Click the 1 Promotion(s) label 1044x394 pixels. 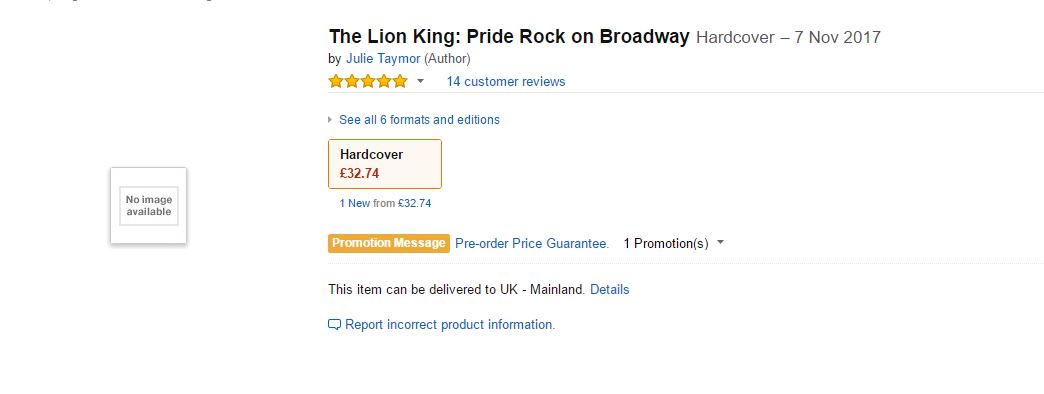click(x=666, y=244)
